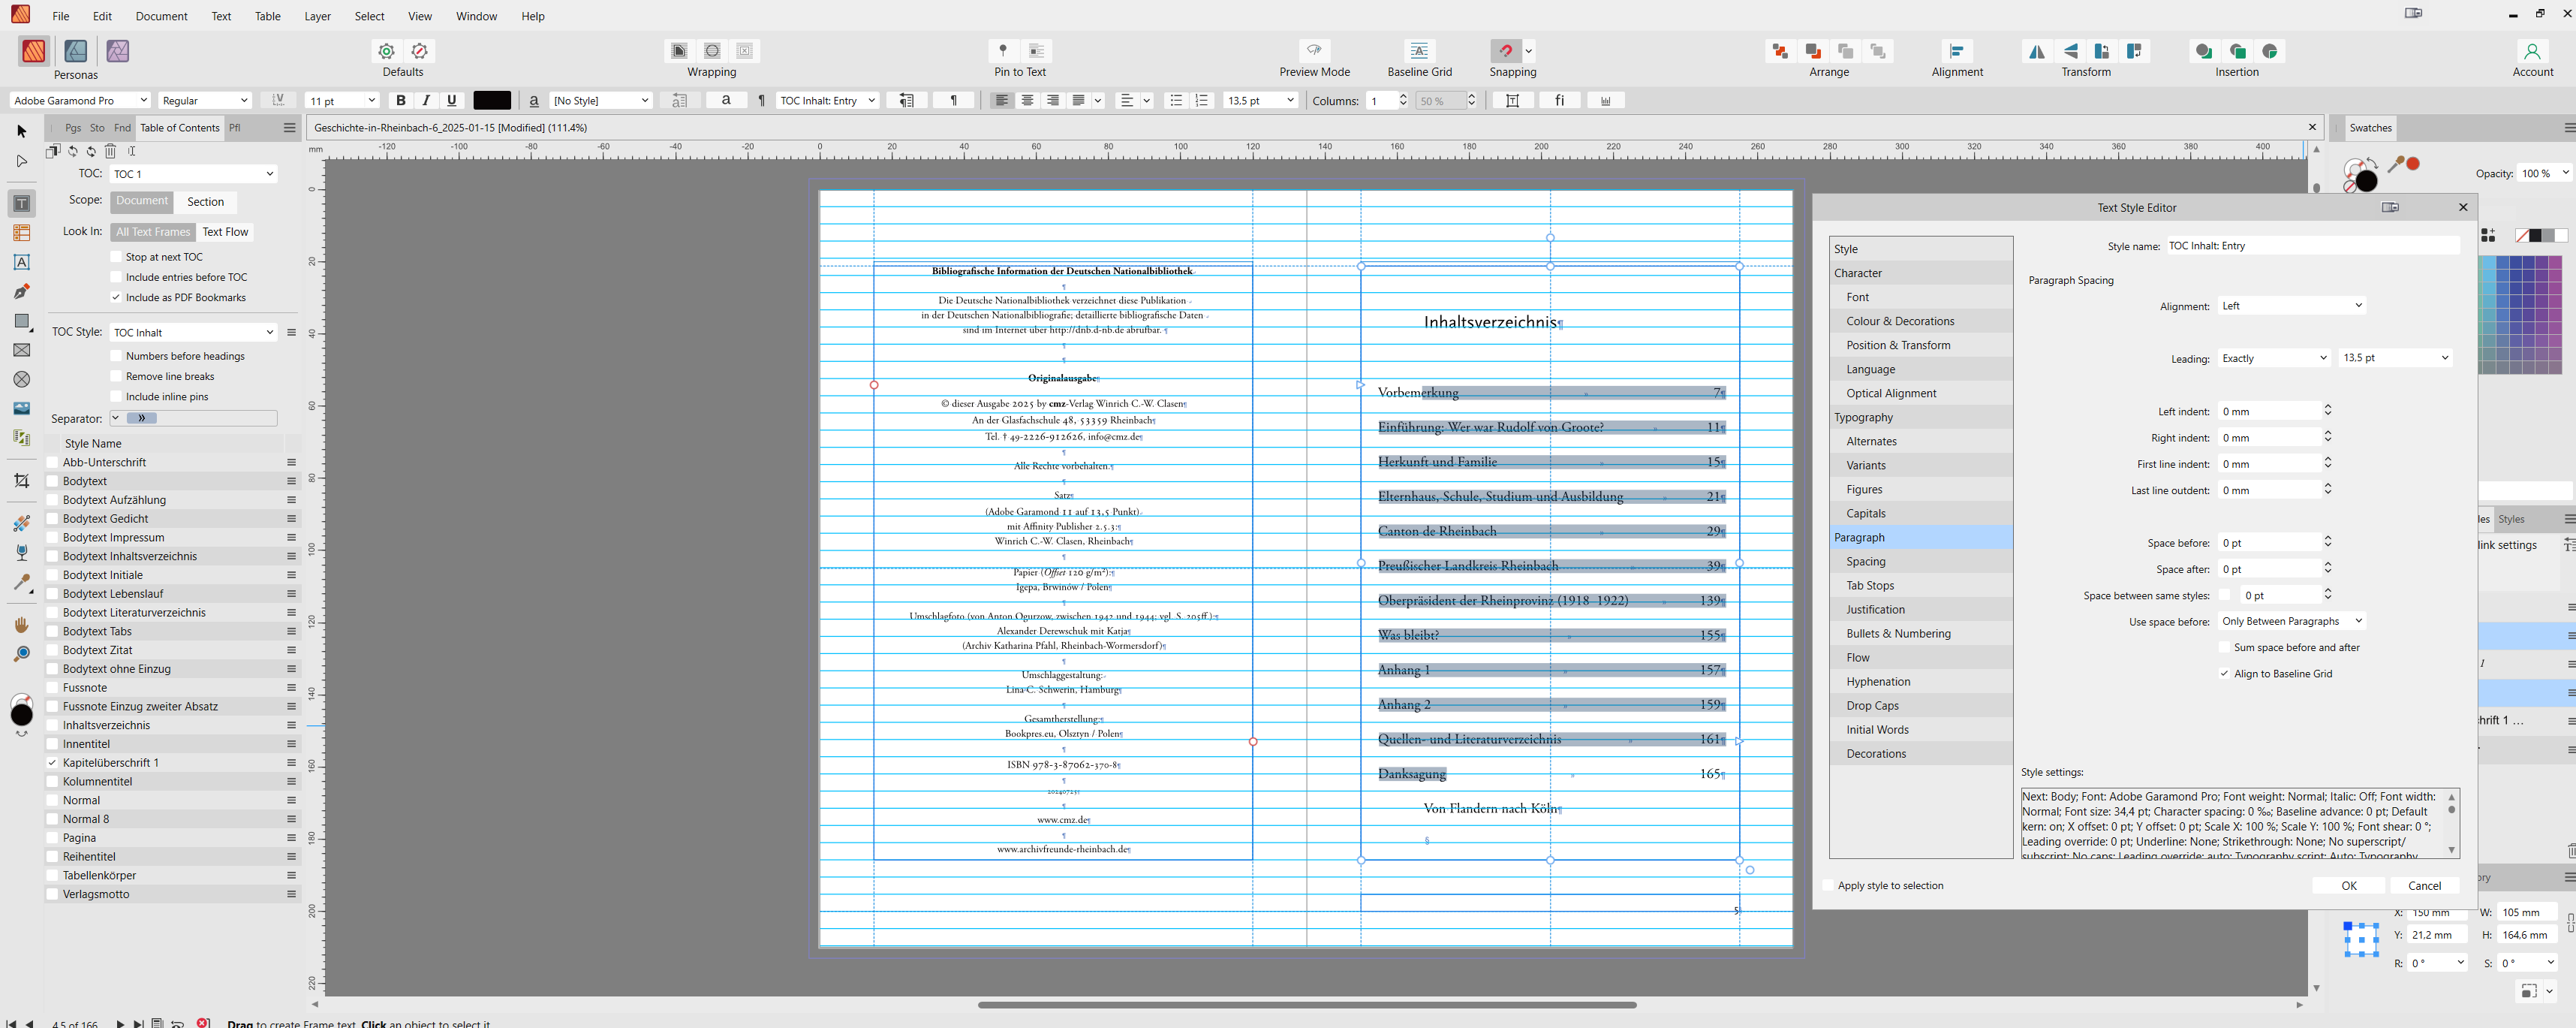Open Swatches panel tab
This screenshot has height=1028, width=2576.
[x=2370, y=128]
